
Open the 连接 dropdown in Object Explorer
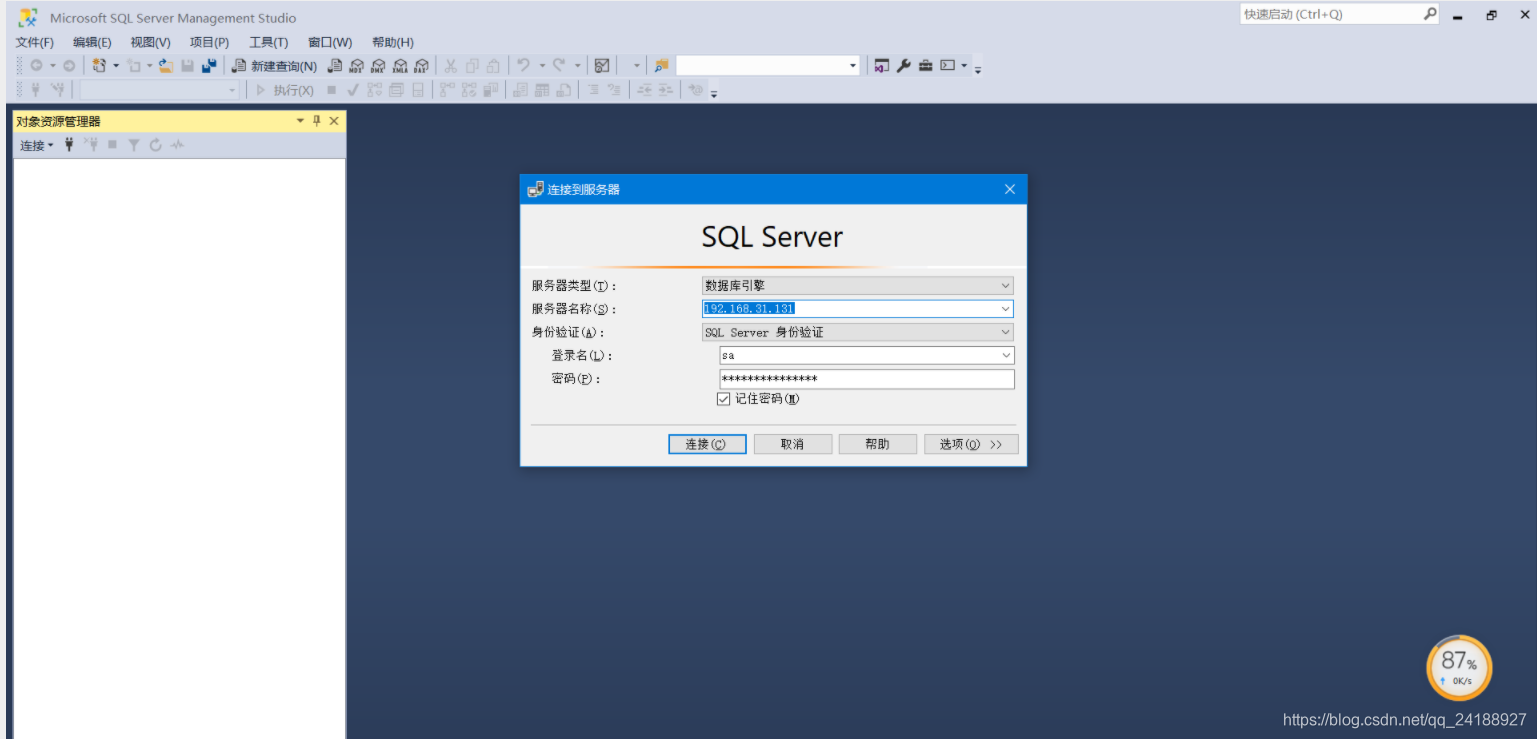tap(37, 145)
